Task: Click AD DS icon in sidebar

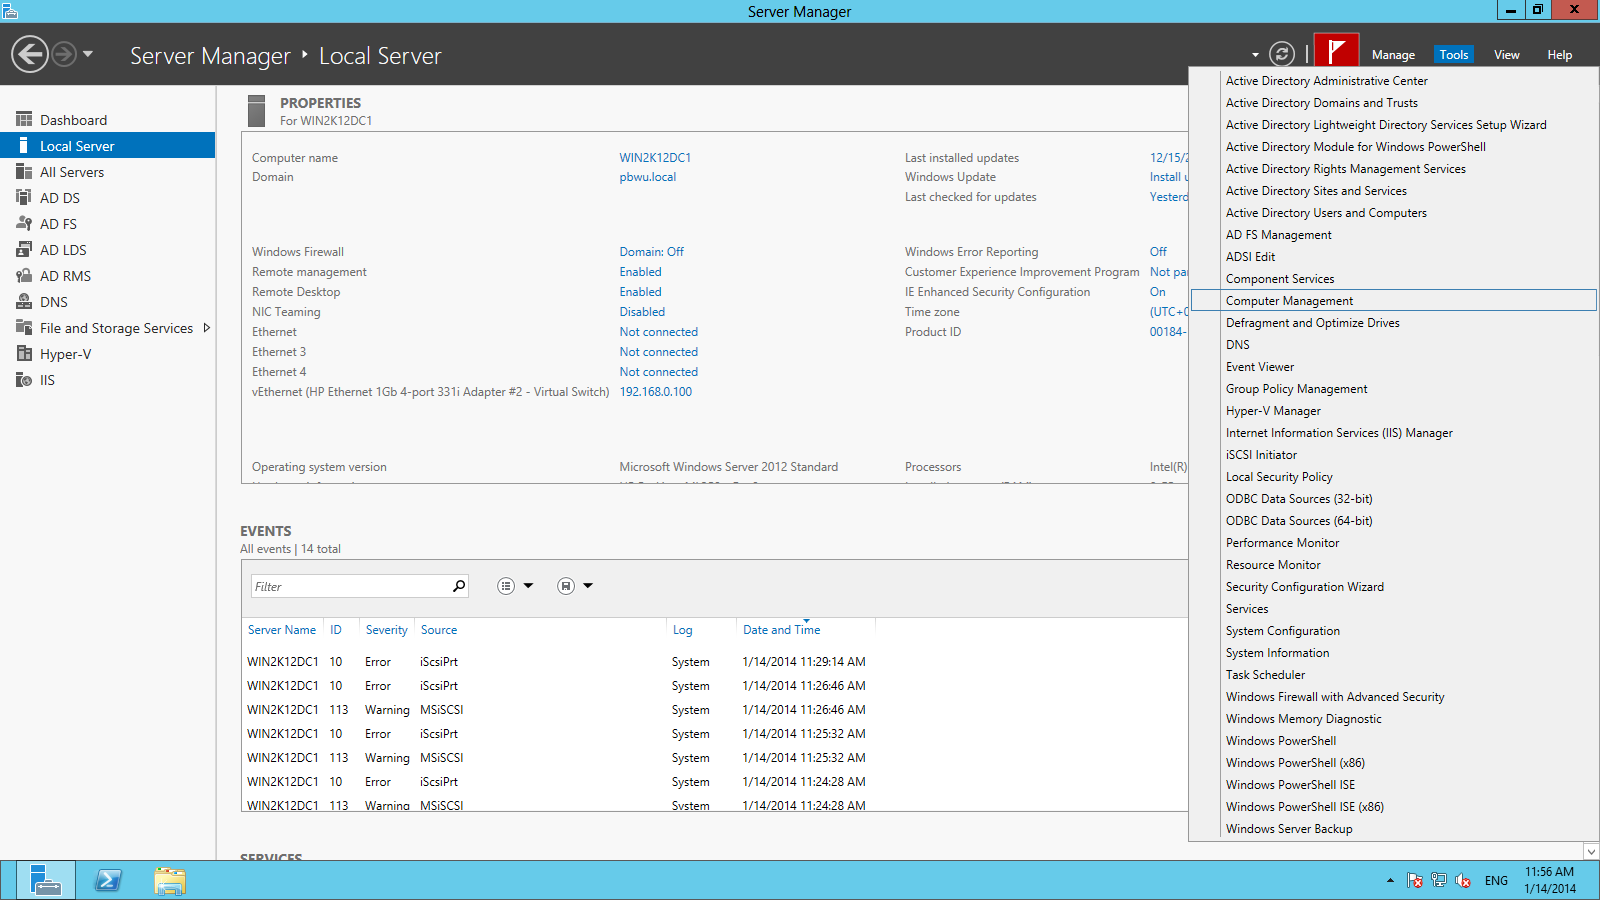Action: tap(24, 198)
